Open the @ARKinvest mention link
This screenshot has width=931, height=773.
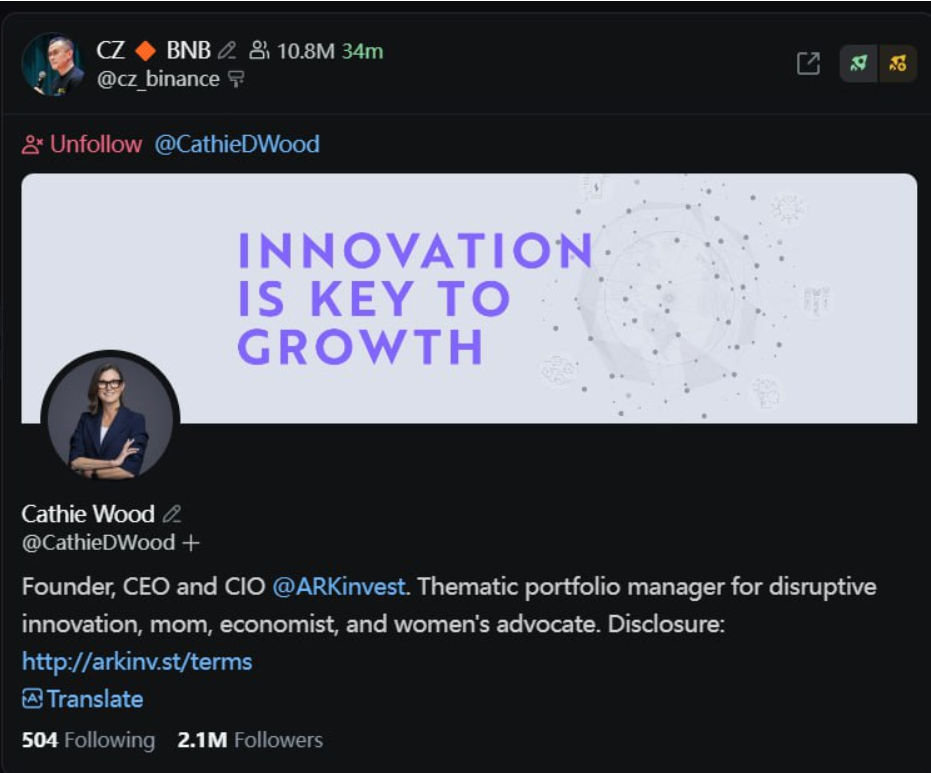click(x=339, y=587)
